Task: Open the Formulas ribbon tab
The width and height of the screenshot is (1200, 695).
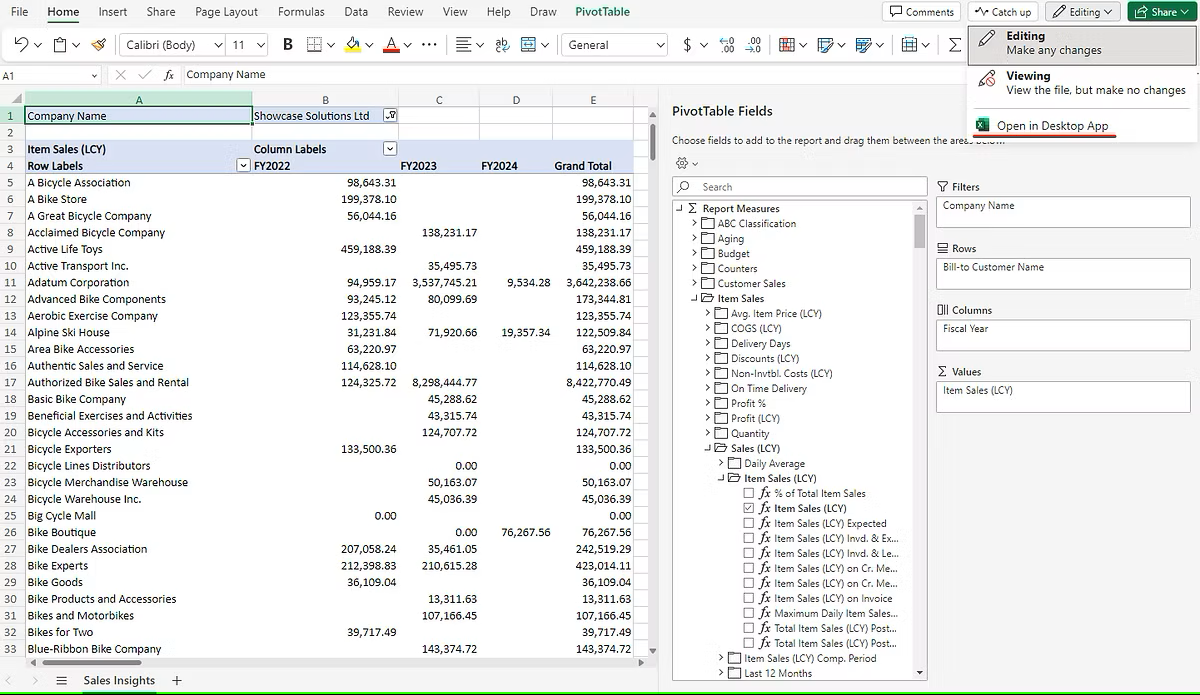Action: (301, 12)
